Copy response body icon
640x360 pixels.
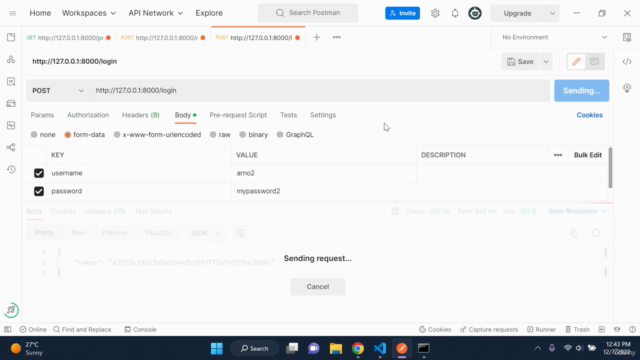(x=574, y=233)
